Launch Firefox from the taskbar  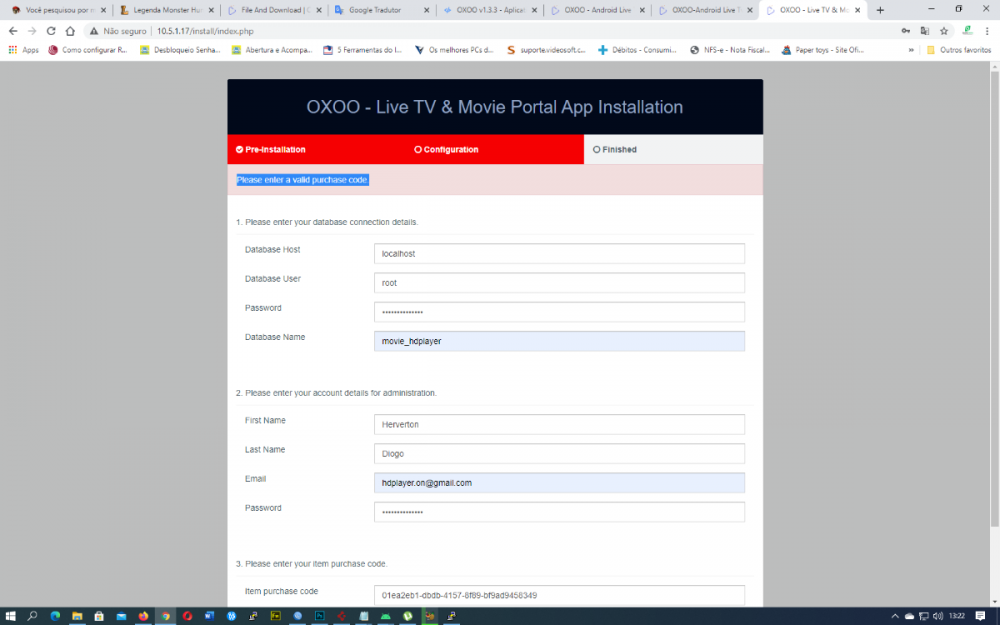(143, 616)
